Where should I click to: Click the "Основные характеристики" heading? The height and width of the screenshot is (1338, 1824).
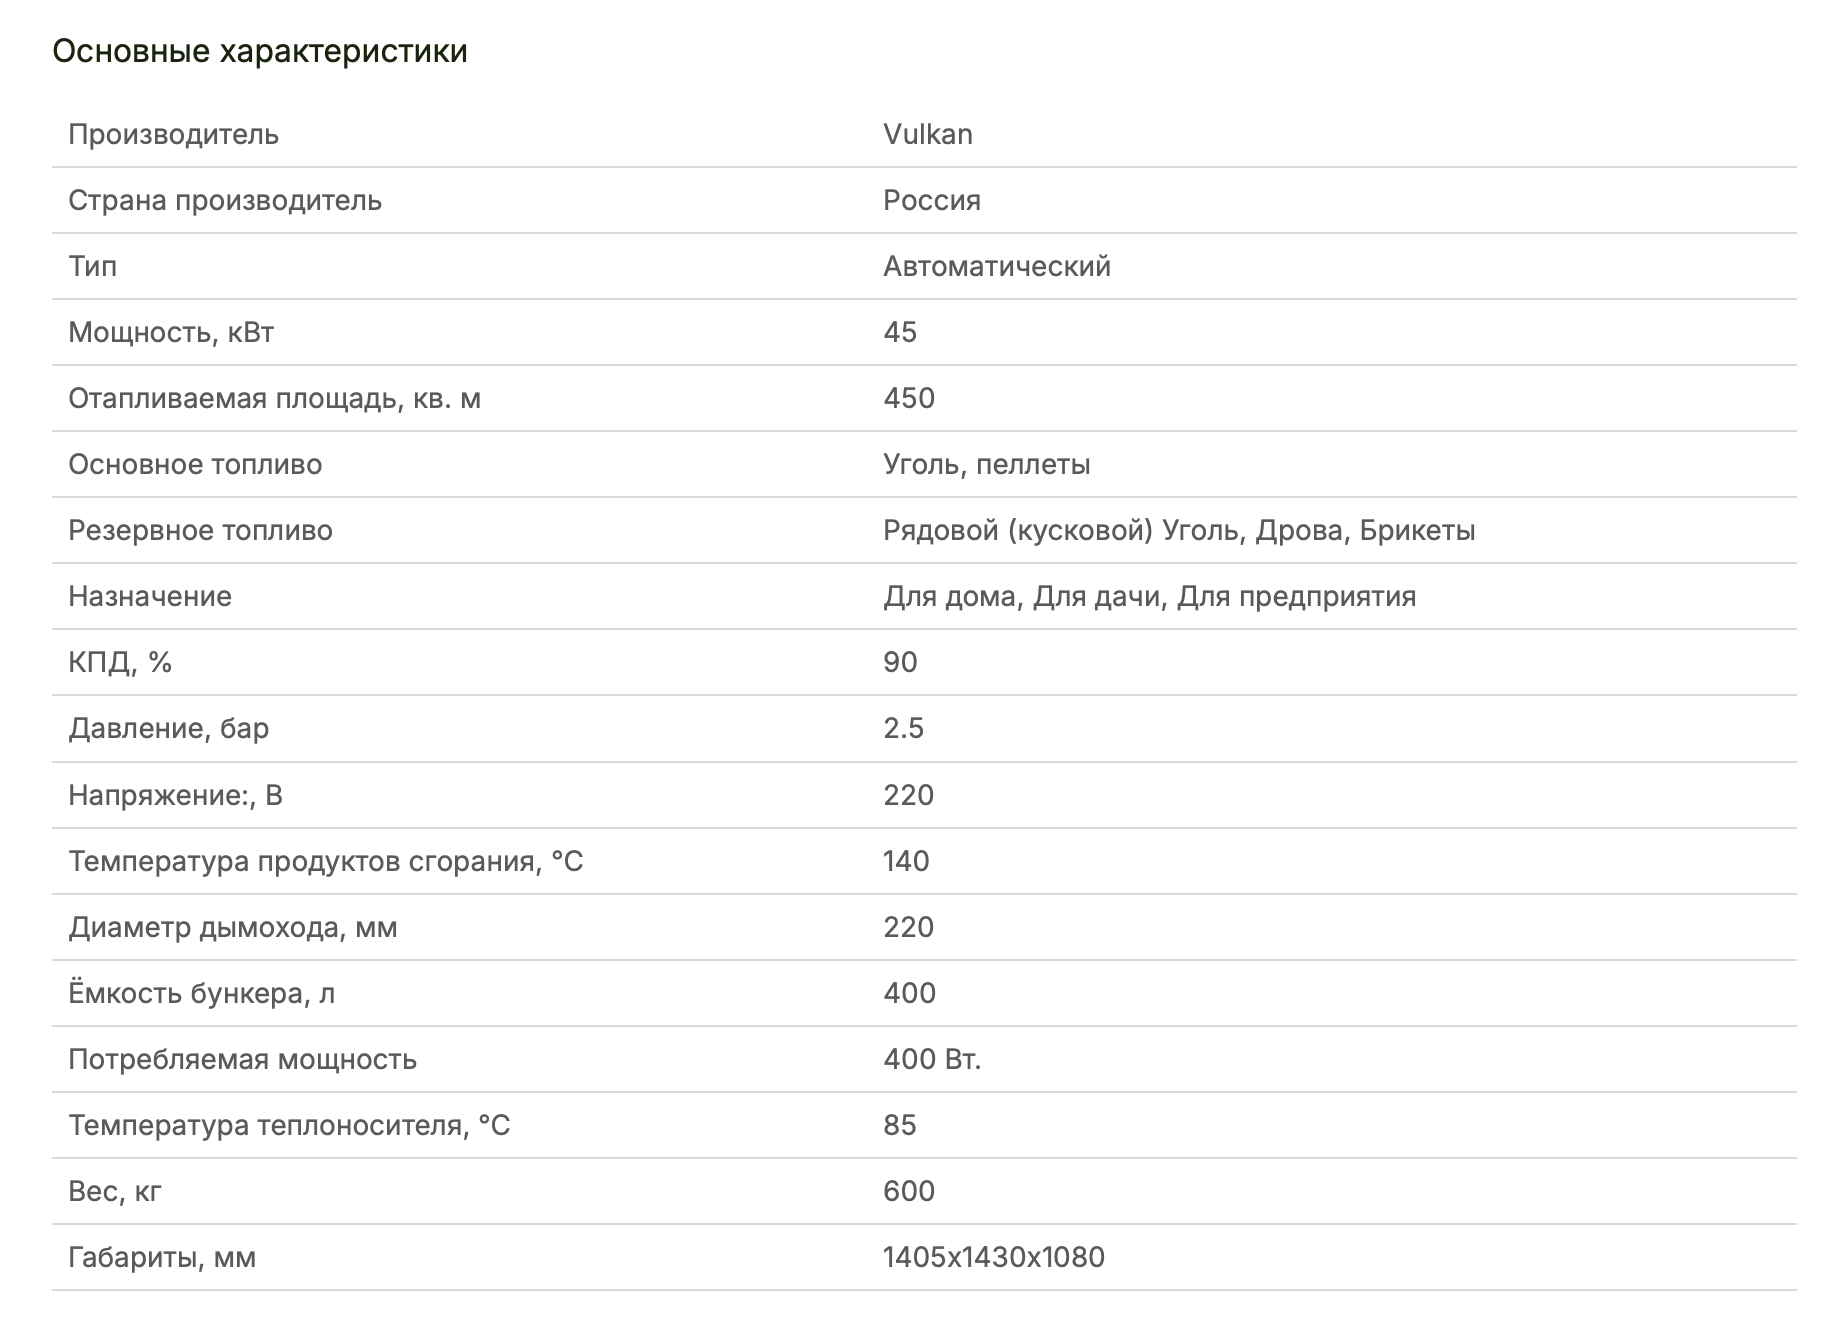pyautogui.click(x=260, y=51)
